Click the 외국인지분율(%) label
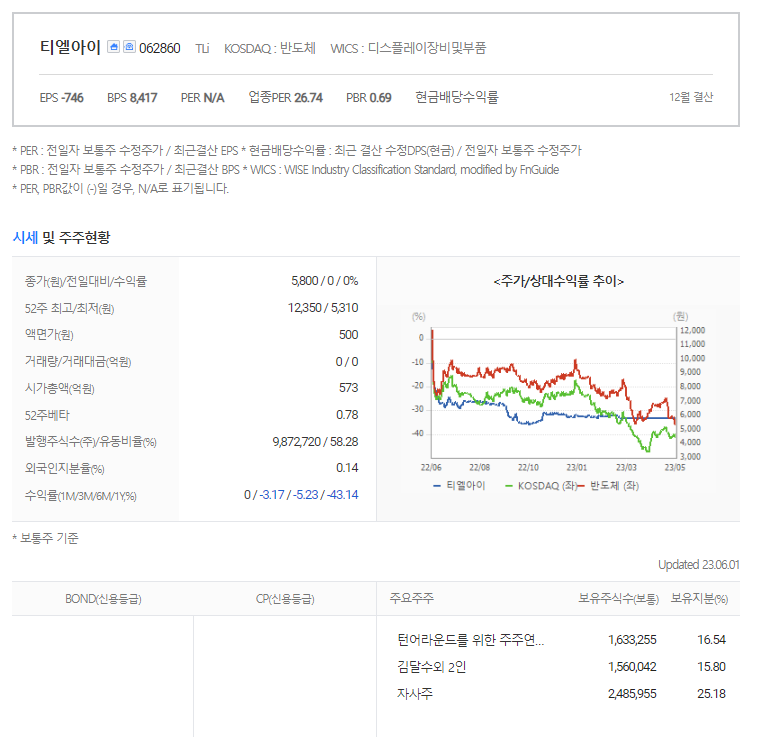 (64, 468)
